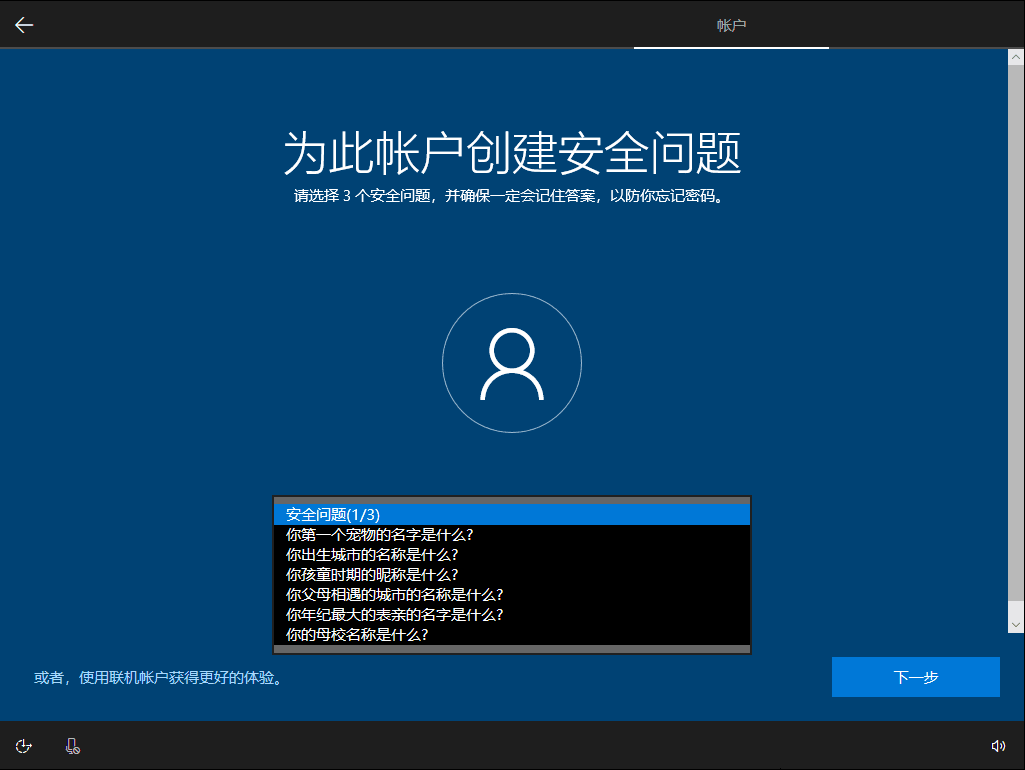This screenshot has height=770, width=1025.
Task: Click the scrollbar up arrow
Action: pyautogui.click(x=1015, y=58)
